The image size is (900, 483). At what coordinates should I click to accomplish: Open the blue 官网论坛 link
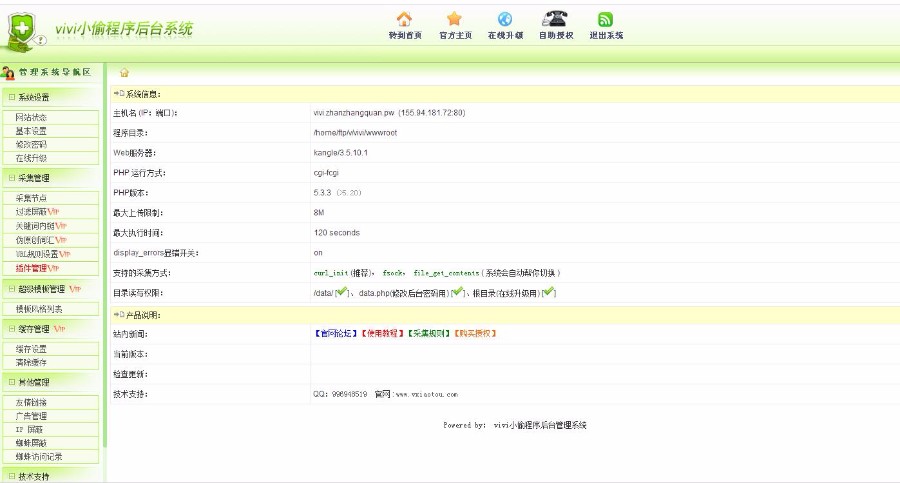coord(336,333)
